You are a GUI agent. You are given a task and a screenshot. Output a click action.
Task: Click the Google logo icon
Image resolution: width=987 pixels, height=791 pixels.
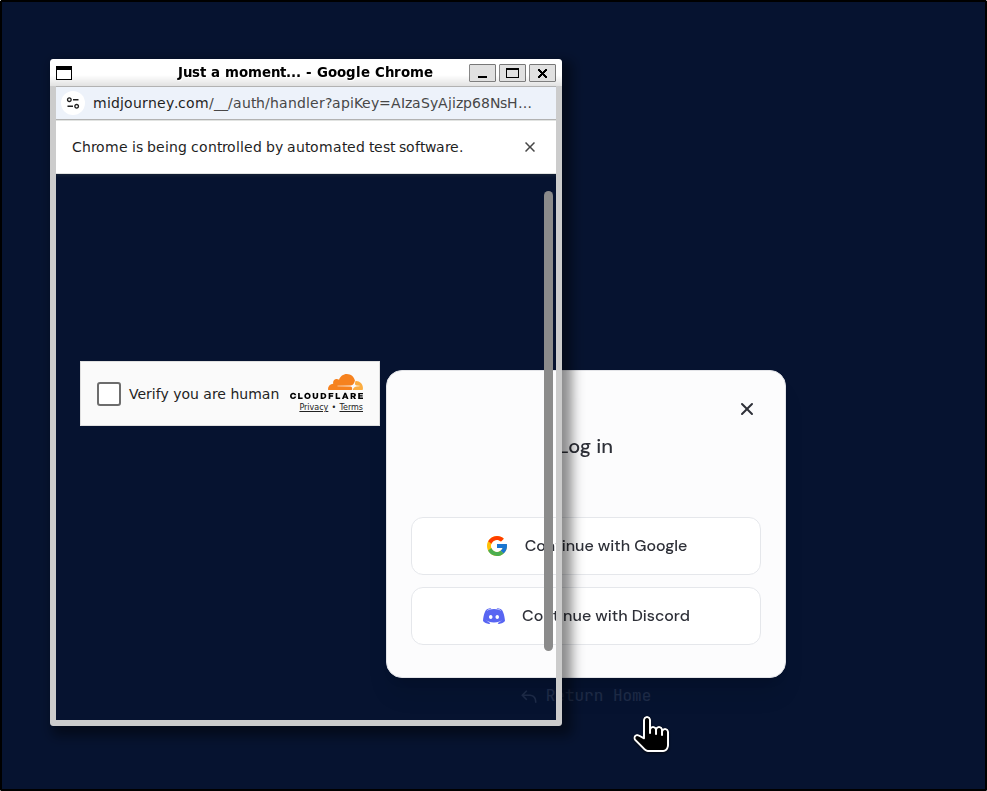[x=497, y=546]
